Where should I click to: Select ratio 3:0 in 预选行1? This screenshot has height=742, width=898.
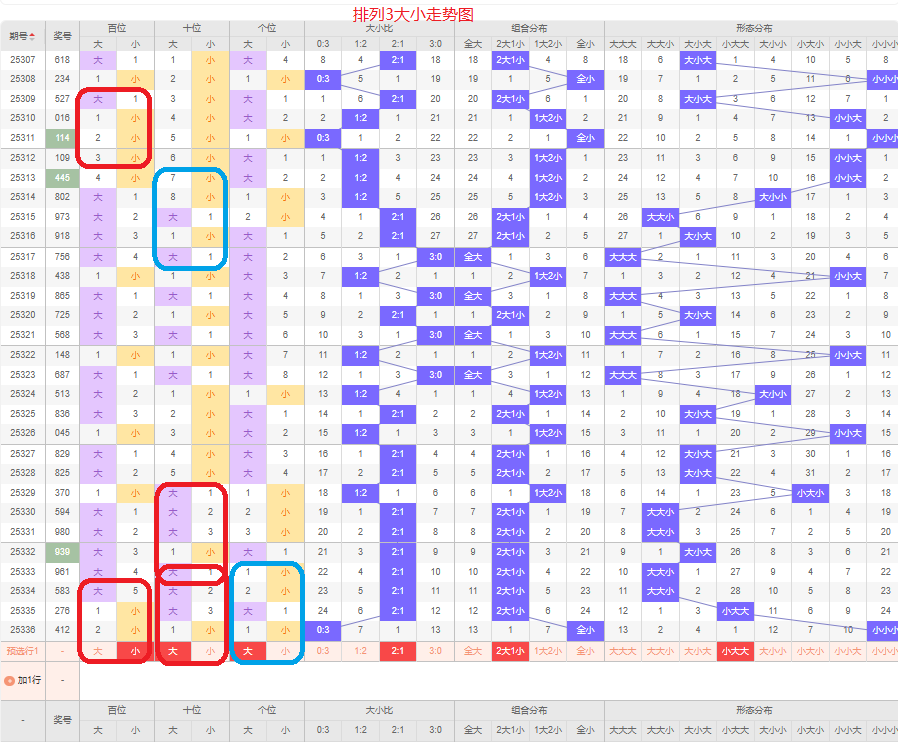pyautogui.click(x=435, y=651)
